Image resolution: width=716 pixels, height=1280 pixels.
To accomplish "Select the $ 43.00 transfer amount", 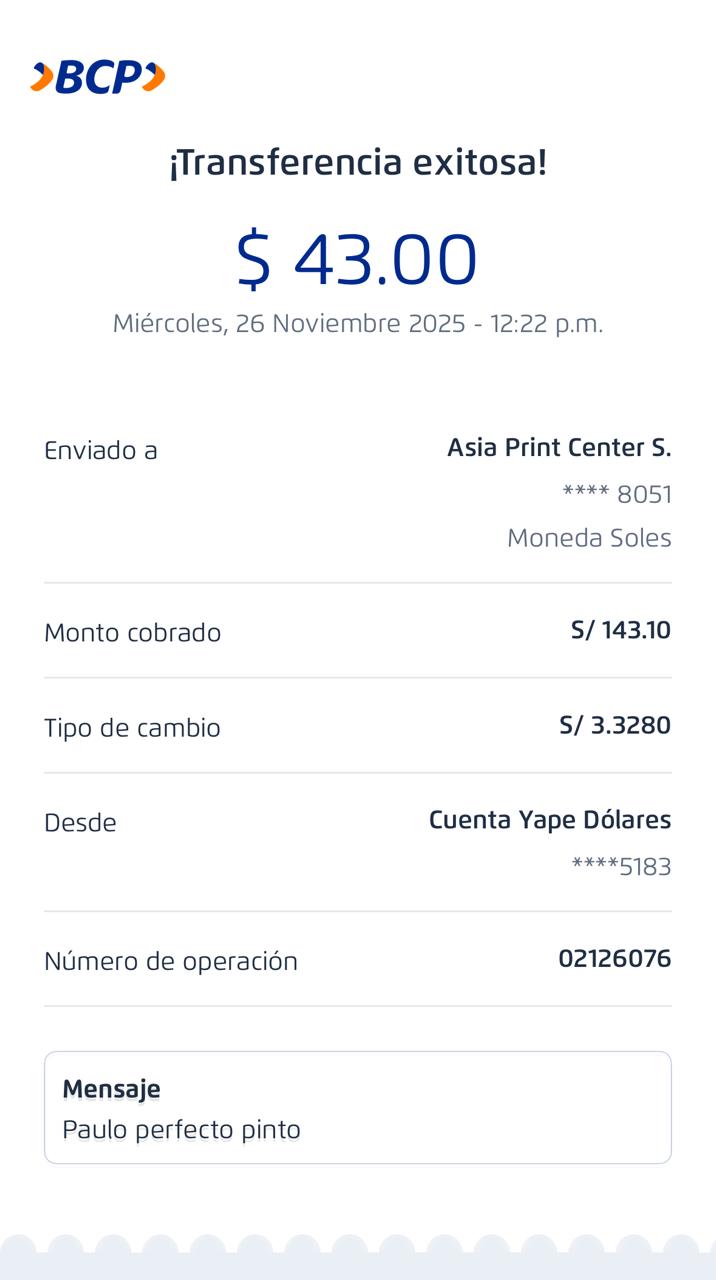I will coord(357,259).
